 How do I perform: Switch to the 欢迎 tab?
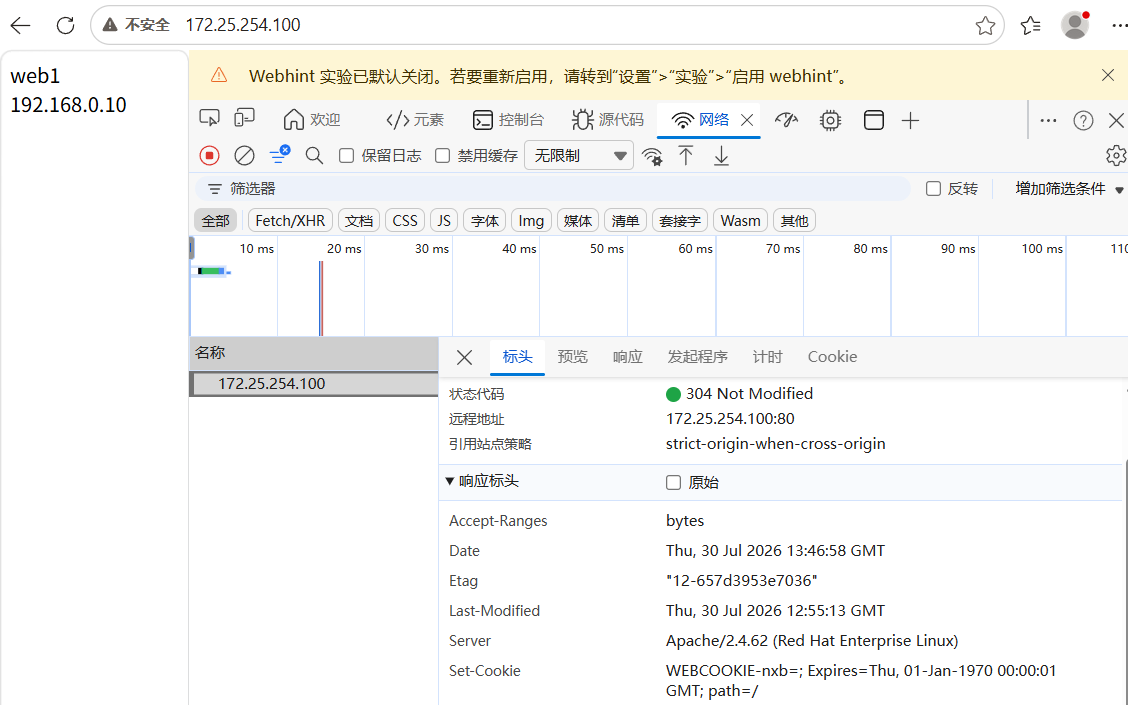pyautogui.click(x=312, y=119)
